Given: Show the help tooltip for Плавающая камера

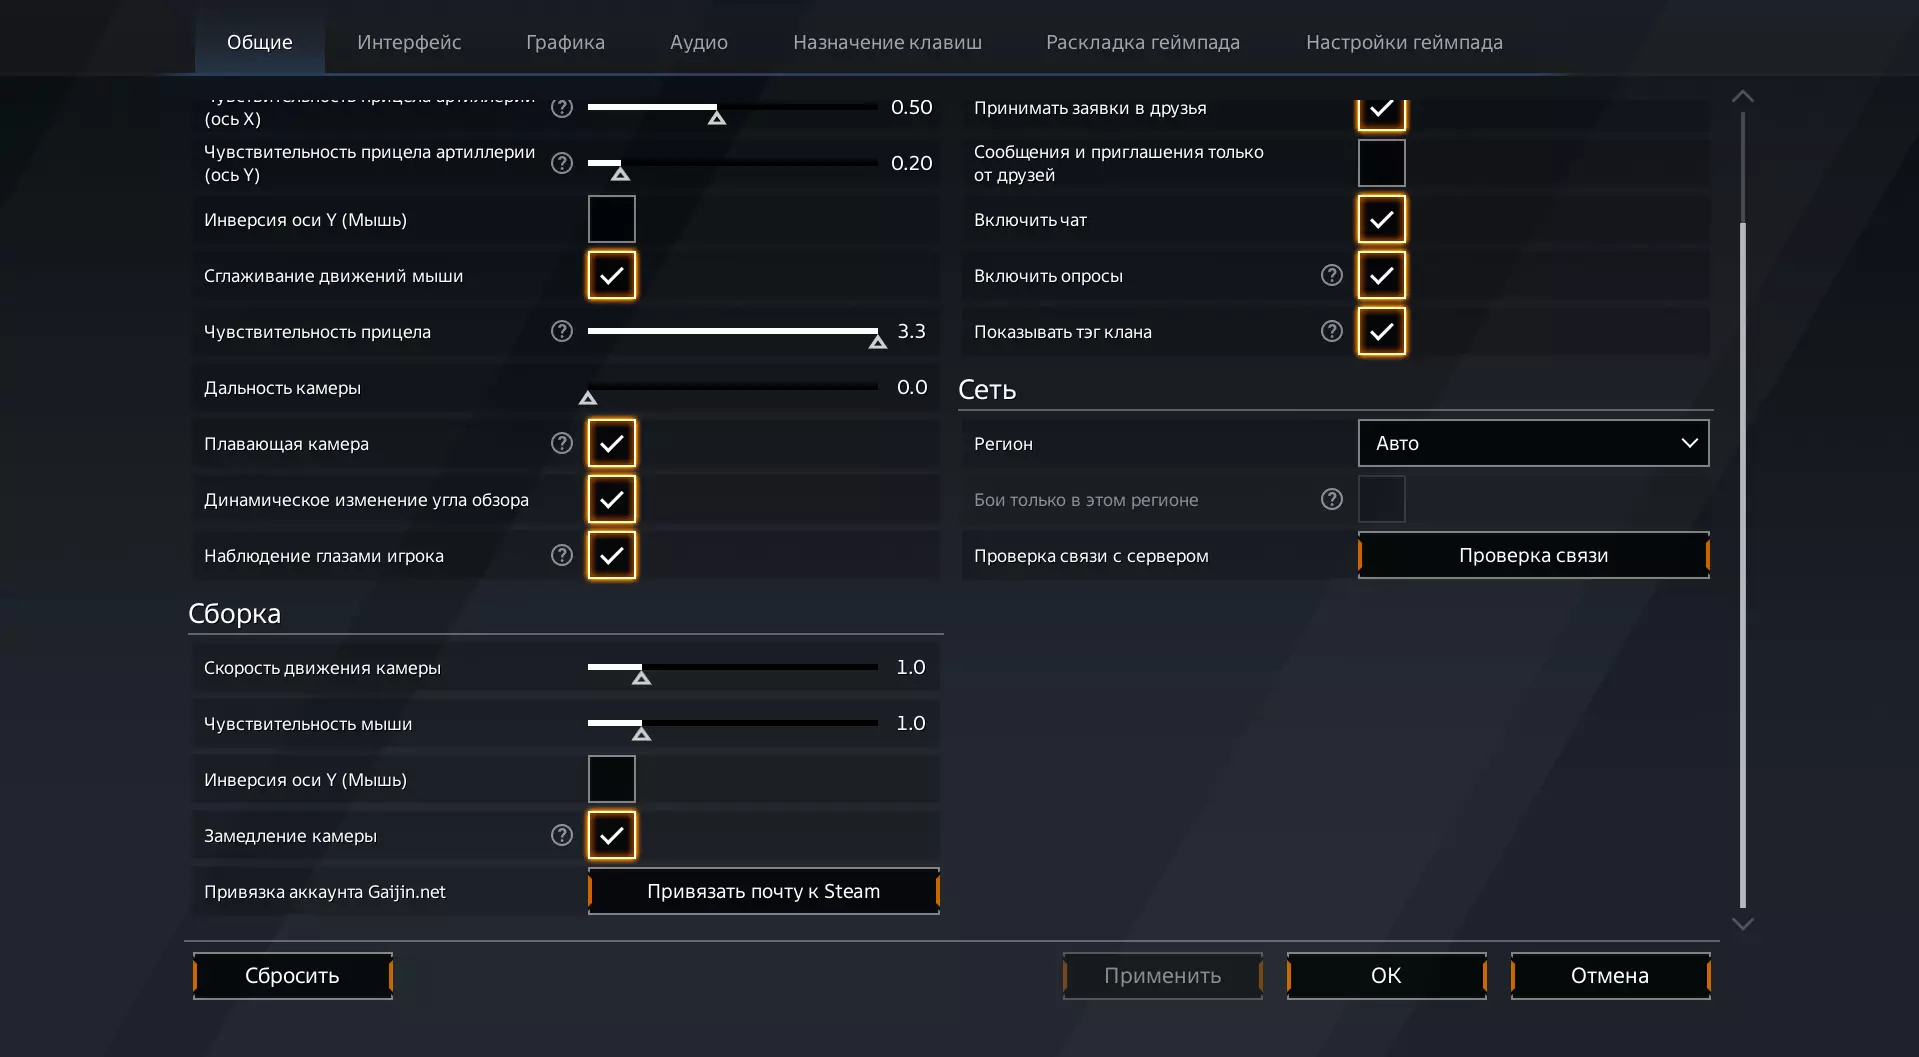Looking at the screenshot, I should pyautogui.click(x=562, y=443).
